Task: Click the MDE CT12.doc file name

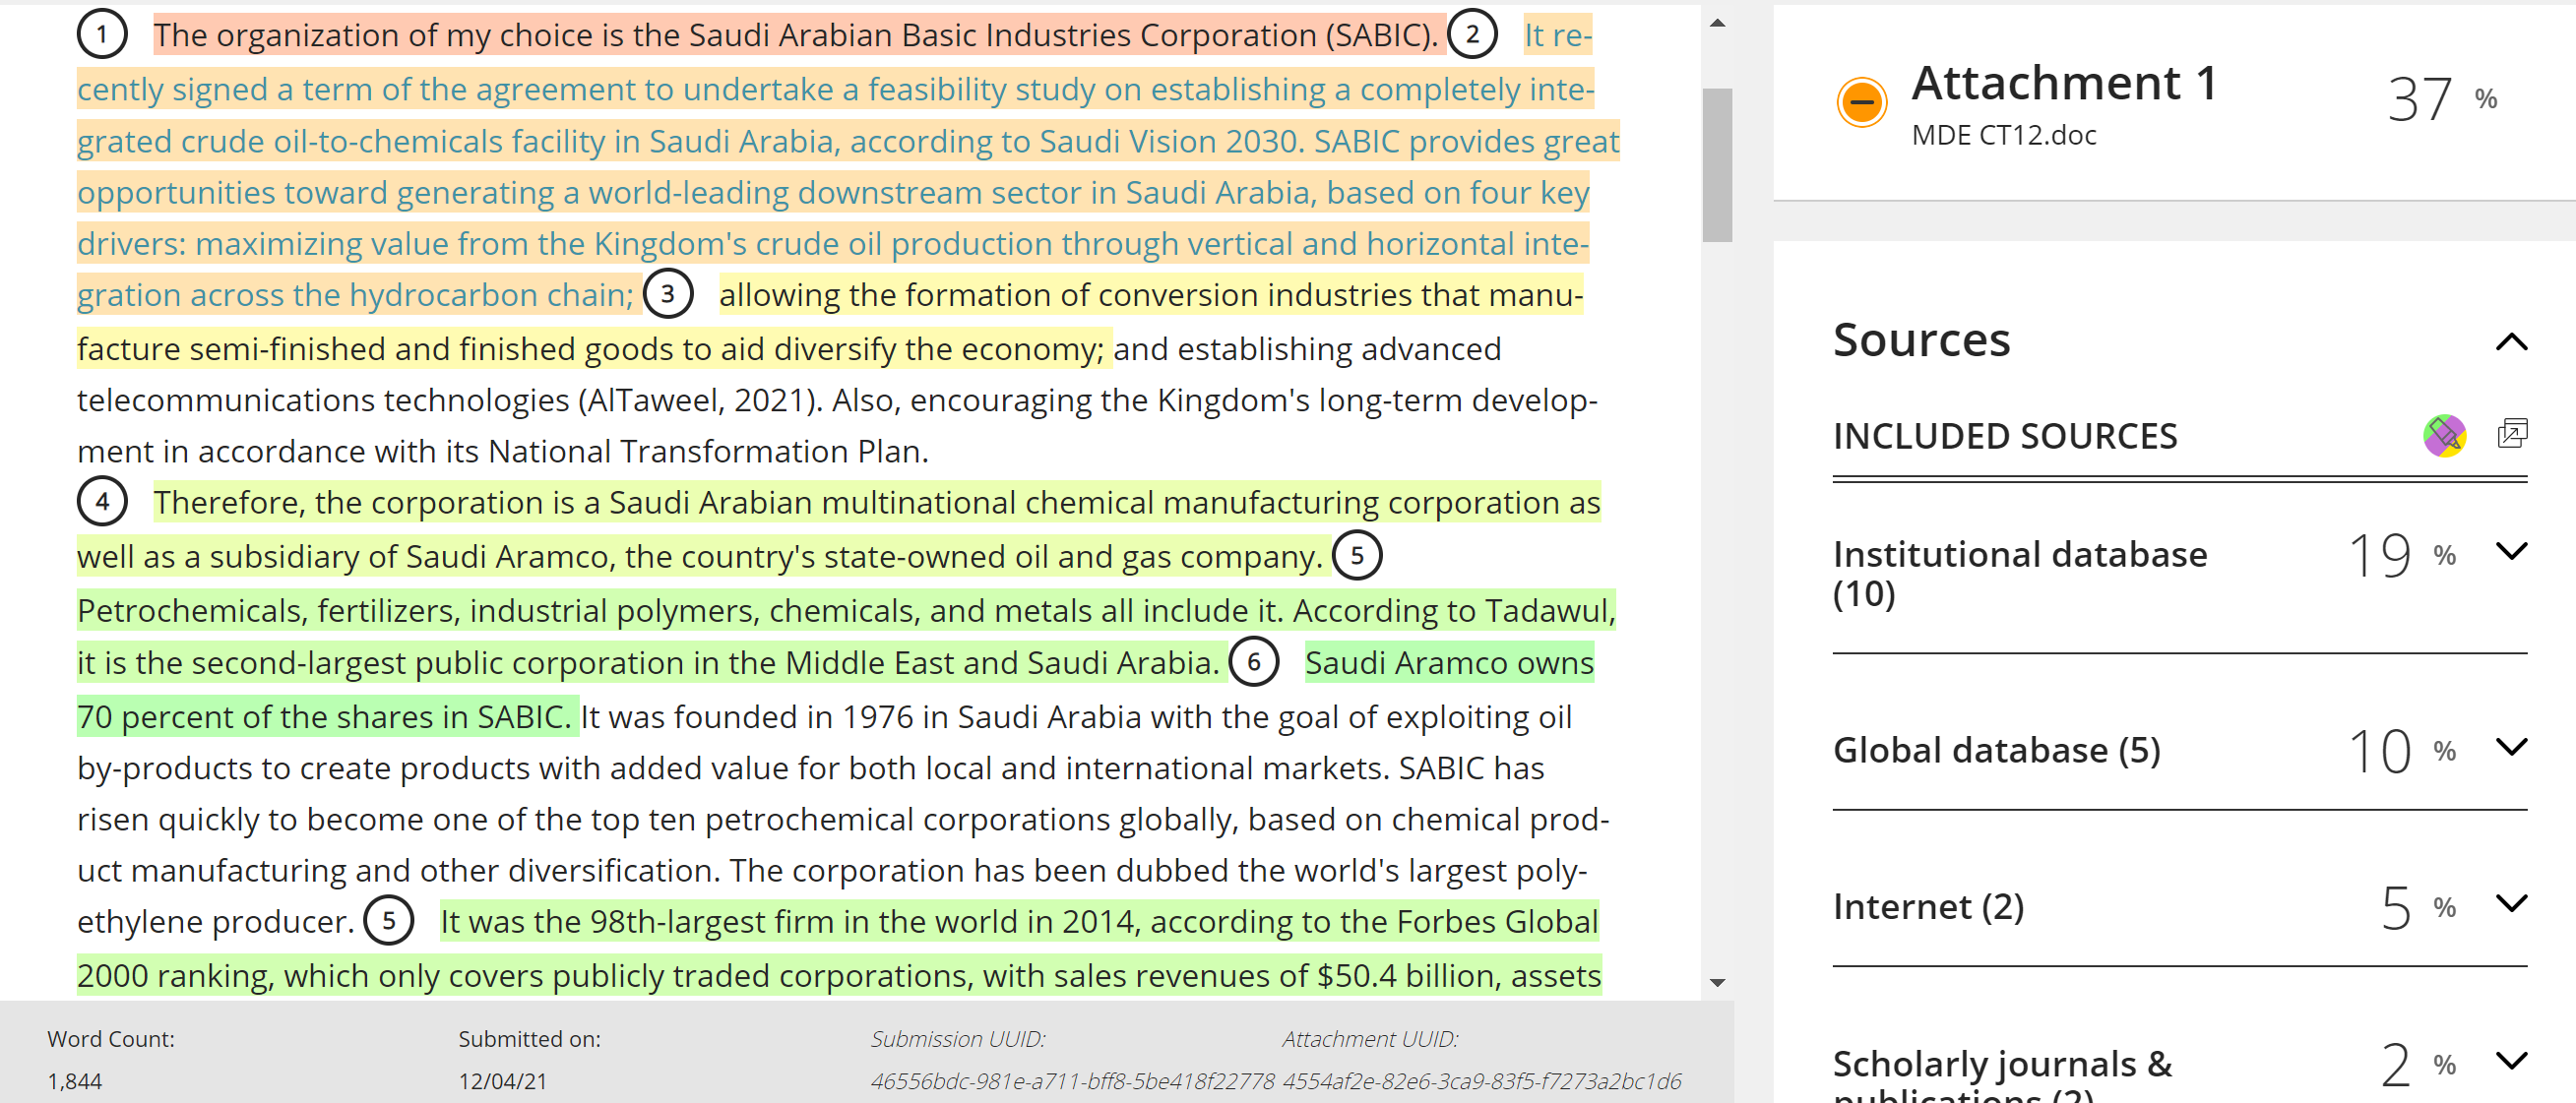Action: pos(2003,135)
